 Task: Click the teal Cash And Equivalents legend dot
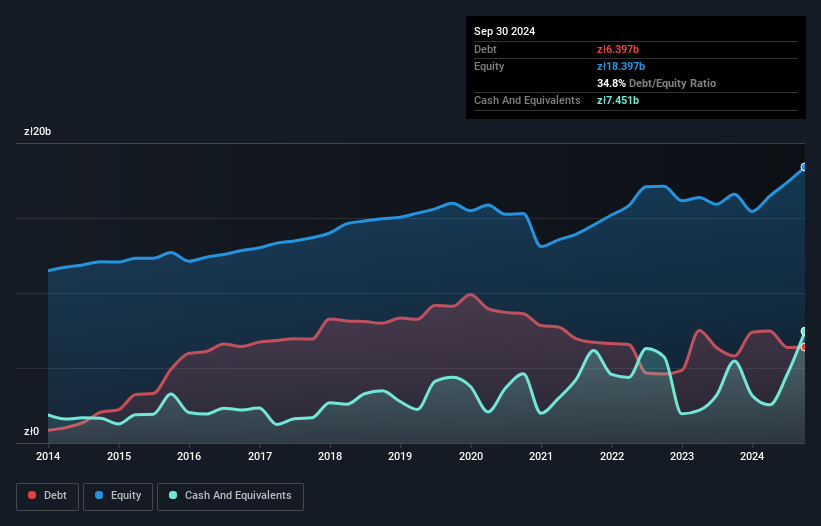click(173, 495)
